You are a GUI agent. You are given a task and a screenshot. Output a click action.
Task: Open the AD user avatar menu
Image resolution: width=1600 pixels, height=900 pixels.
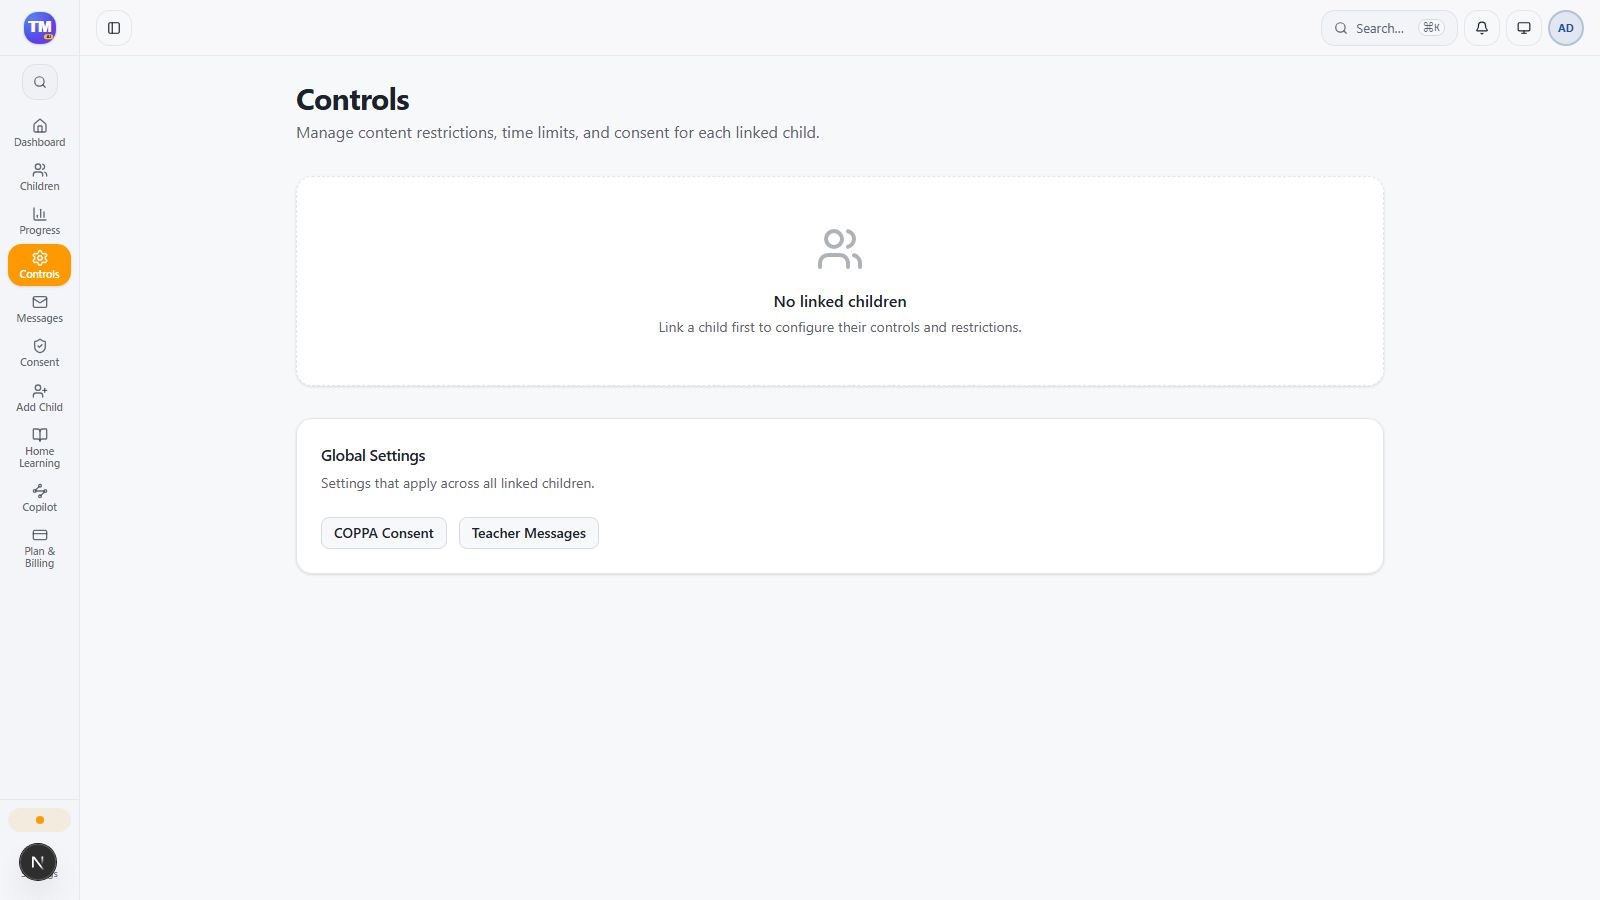tap(1566, 28)
